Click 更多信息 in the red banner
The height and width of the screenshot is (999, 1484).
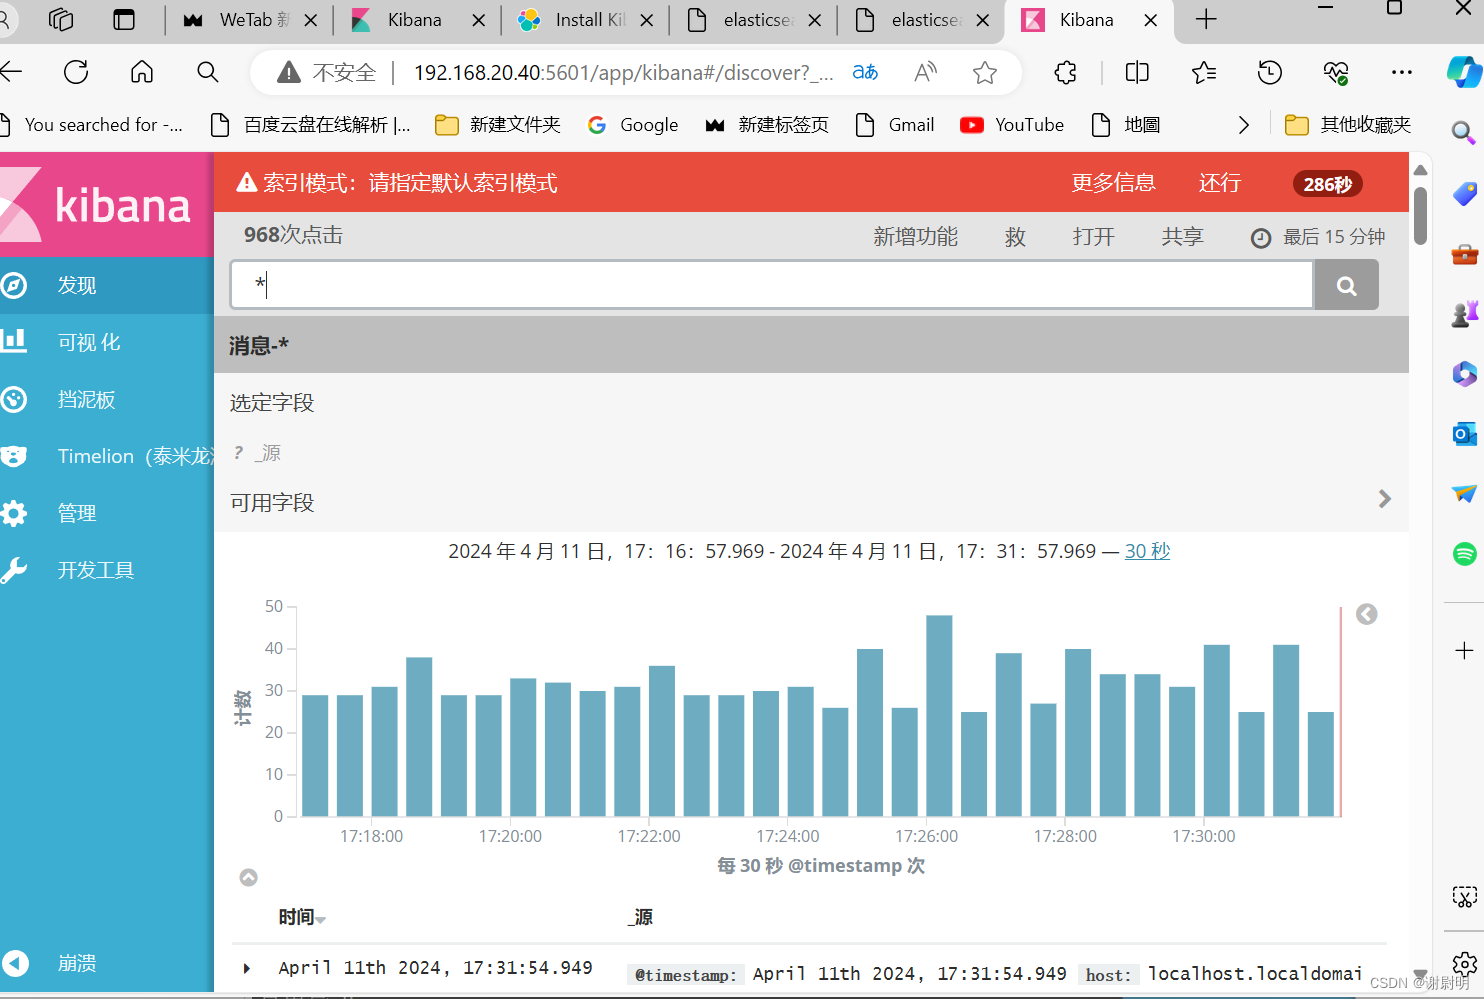(1113, 183)
